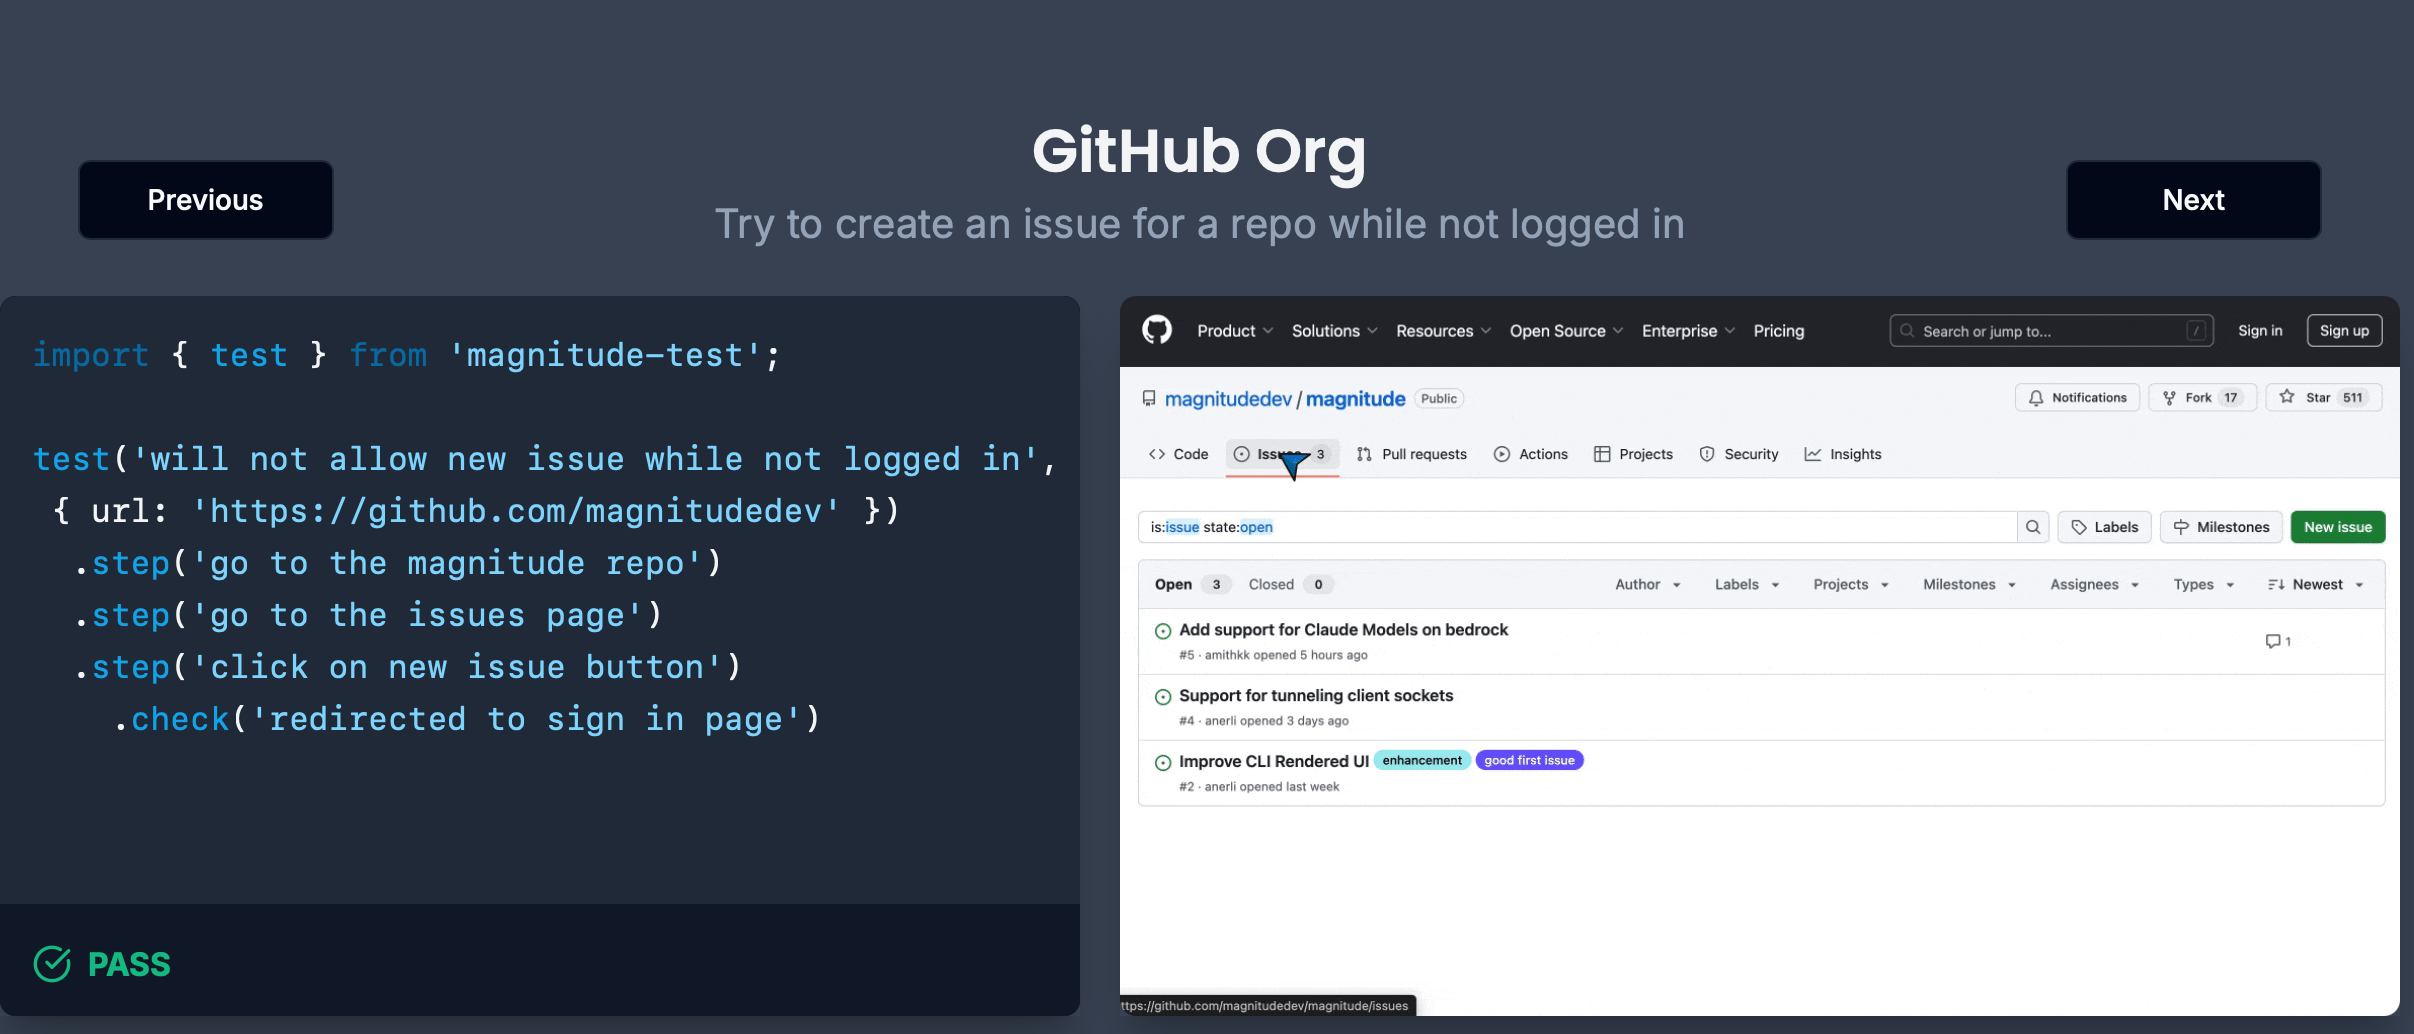The image size is (2414, 1034).
Task: Open the Open Source menu
Action: [x=1566, y=331]
